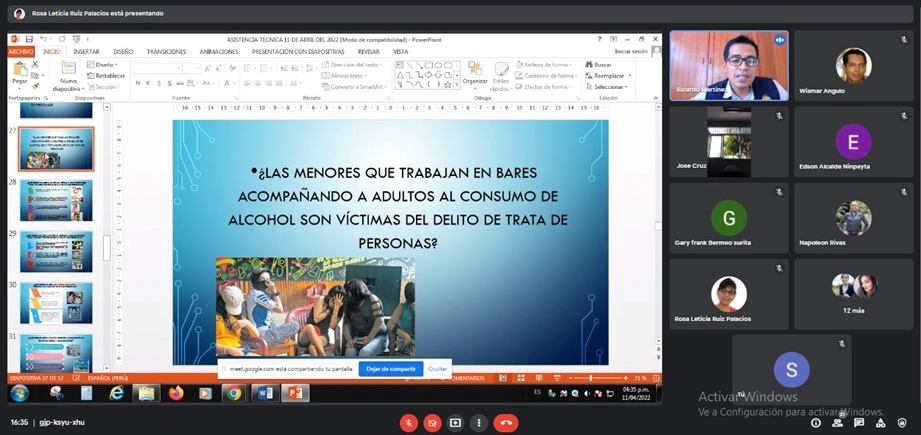The image size is (921, 435).
Task: Expand the Diseño layout dropdown
Action: 104,64
